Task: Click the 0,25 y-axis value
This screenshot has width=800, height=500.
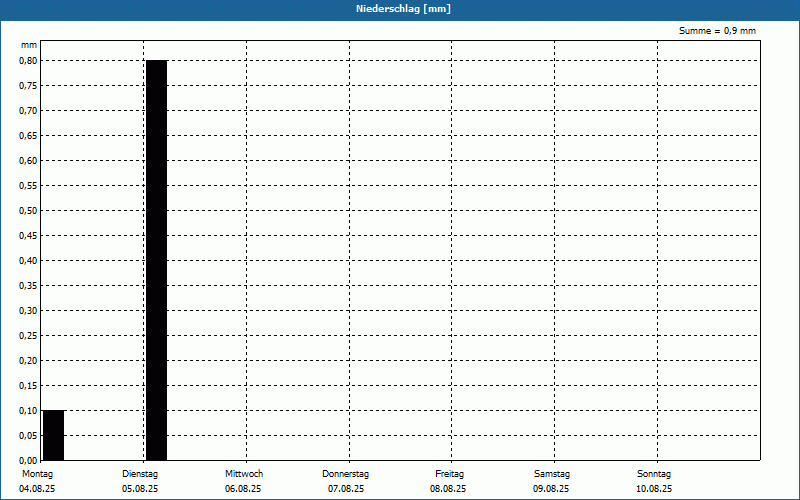Action: 28,336
